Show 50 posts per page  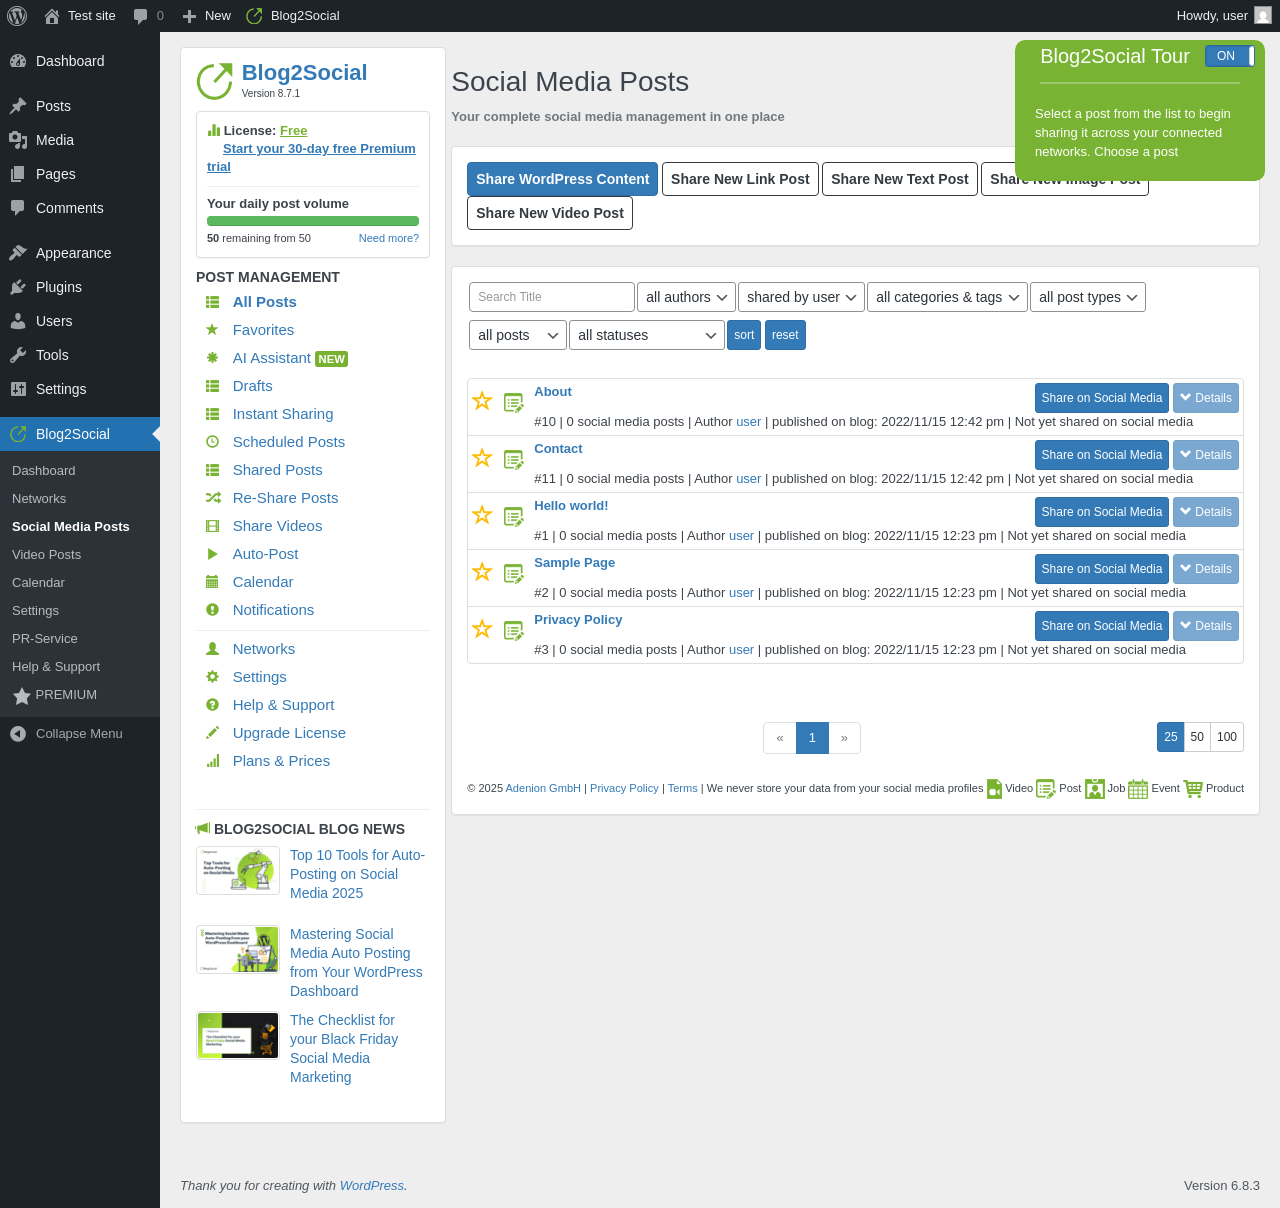point(1197,737)
